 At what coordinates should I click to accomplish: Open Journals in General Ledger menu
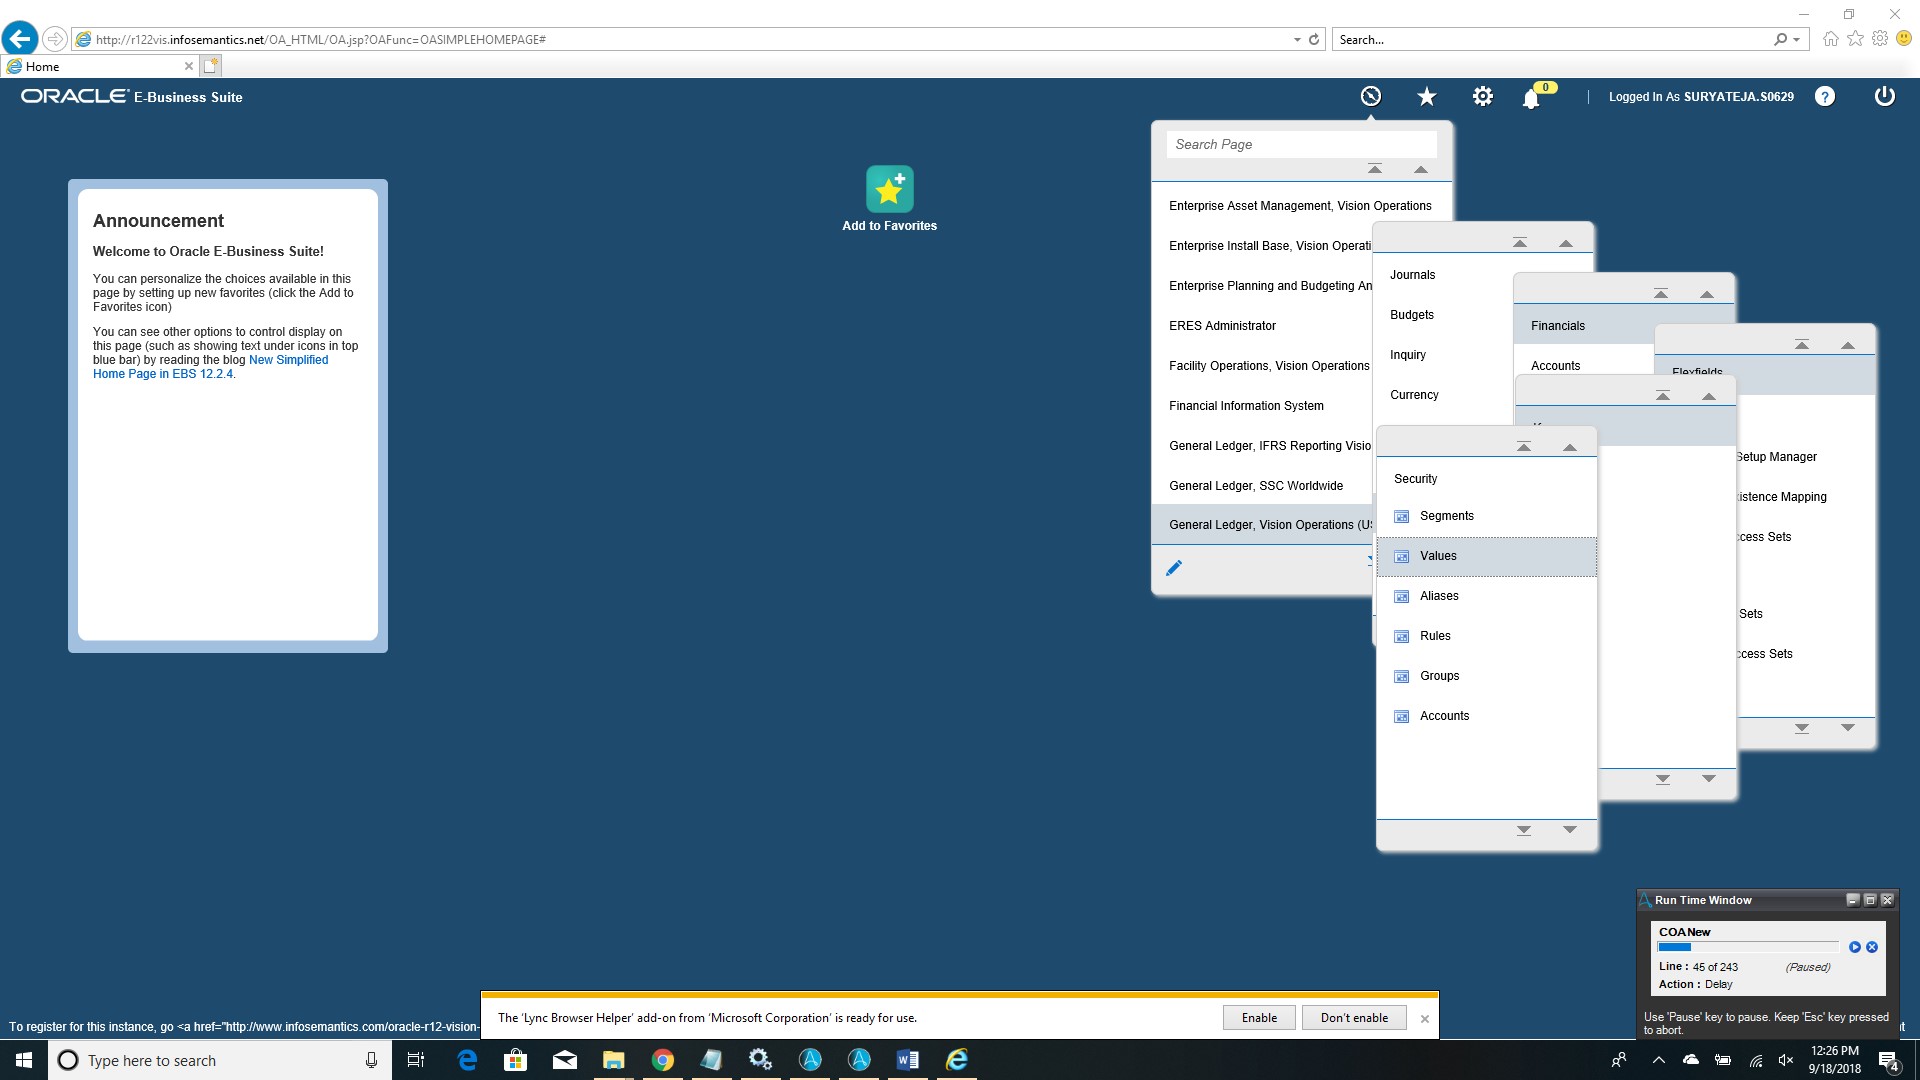point(1412,275)
